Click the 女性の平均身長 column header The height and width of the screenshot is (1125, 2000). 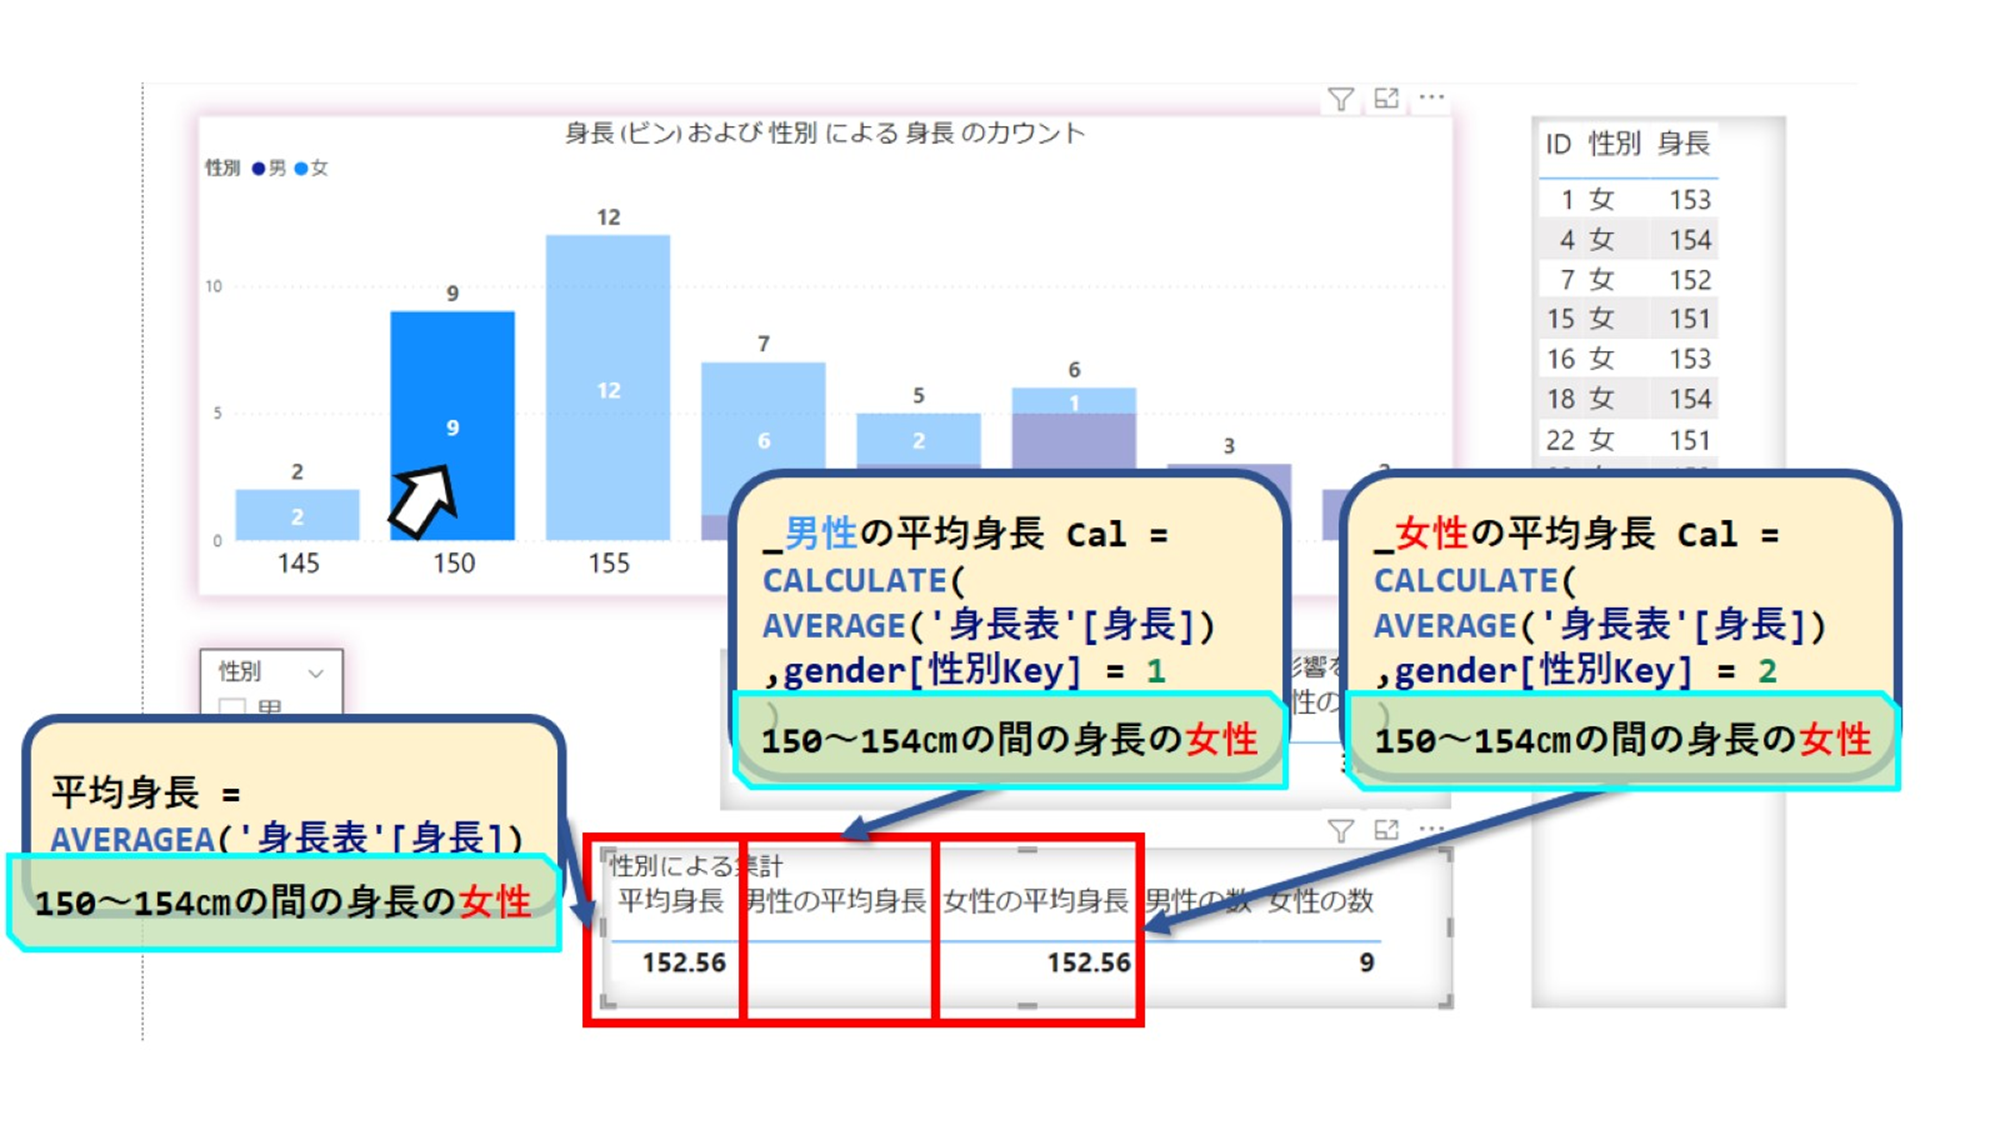[1035, 902]
